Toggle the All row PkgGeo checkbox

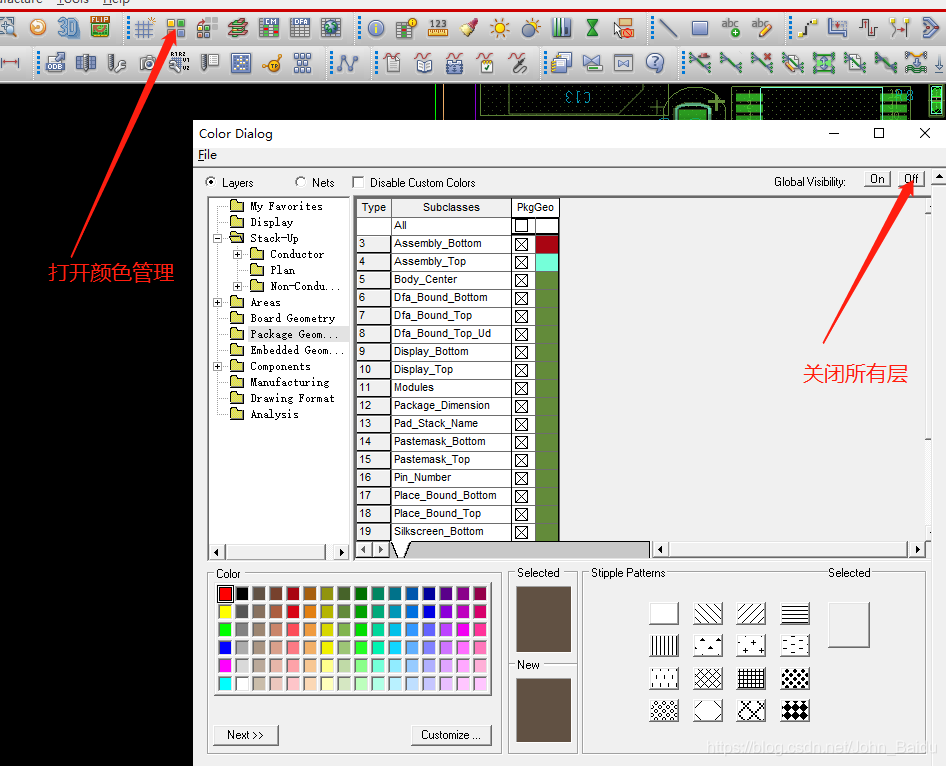522,226
